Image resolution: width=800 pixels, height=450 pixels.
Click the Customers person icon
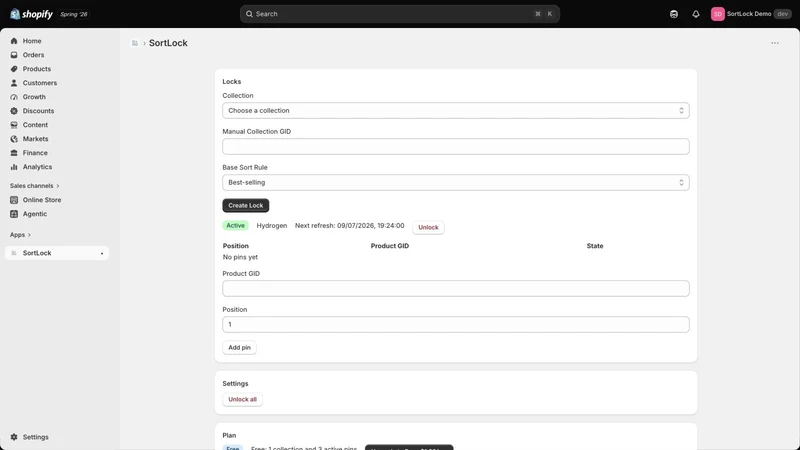click(x=14, y=83)
